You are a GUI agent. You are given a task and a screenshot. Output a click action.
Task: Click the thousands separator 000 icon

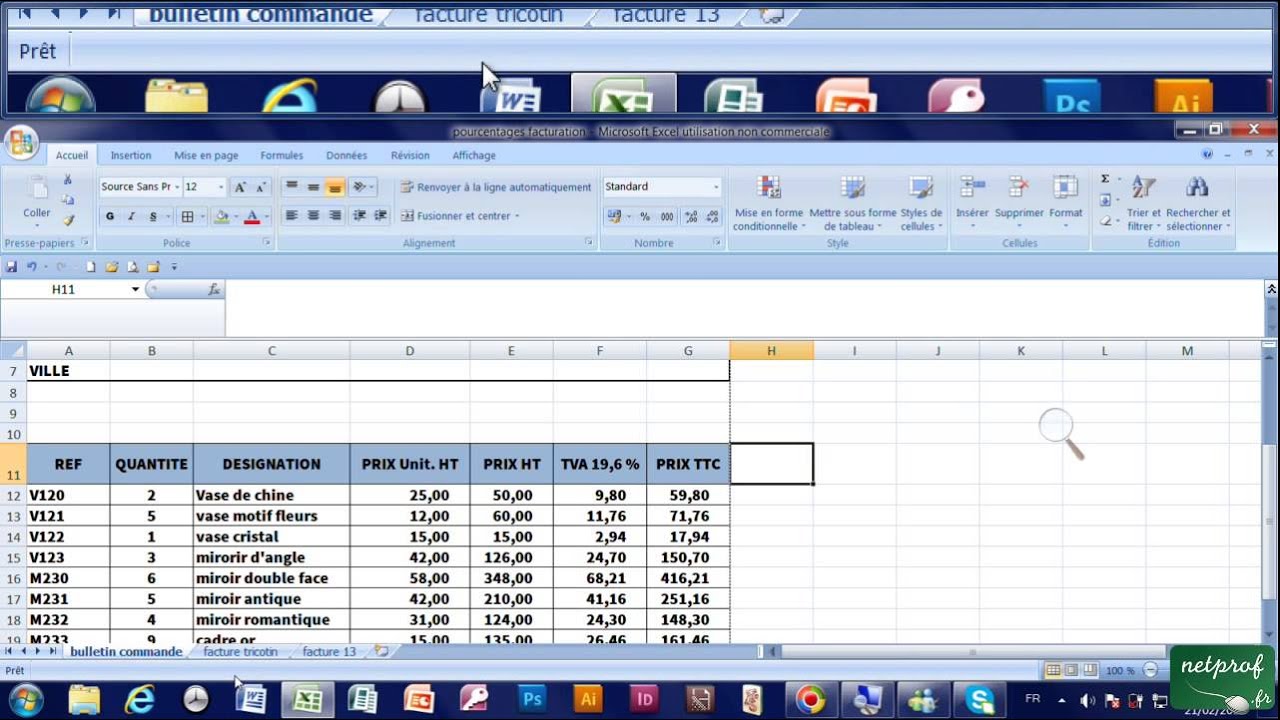(667, 216)
